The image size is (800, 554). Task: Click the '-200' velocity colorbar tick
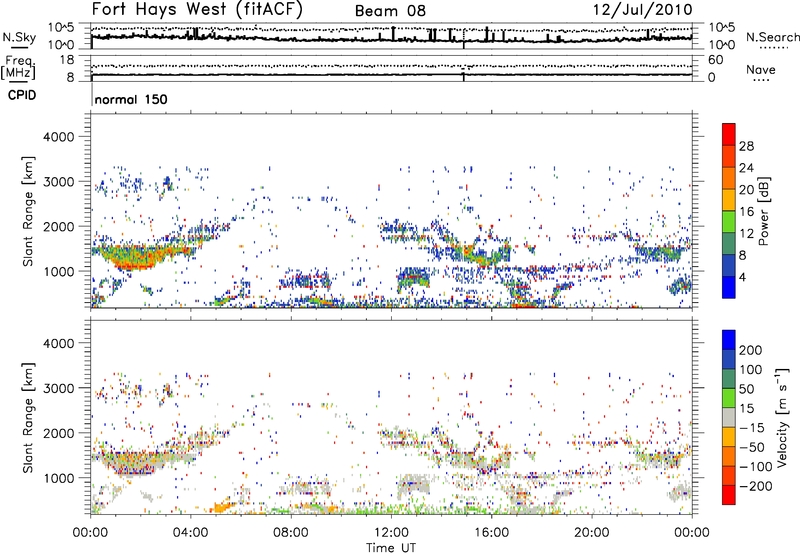pyautogui.click(x=756, y=486)
